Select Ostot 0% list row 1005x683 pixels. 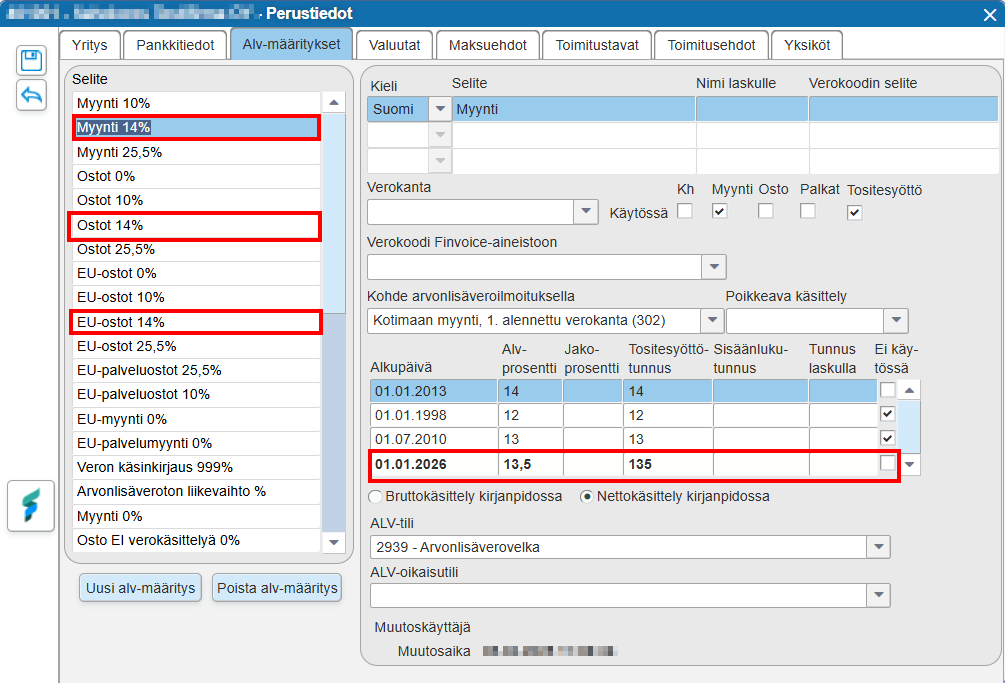coord(196,176)
